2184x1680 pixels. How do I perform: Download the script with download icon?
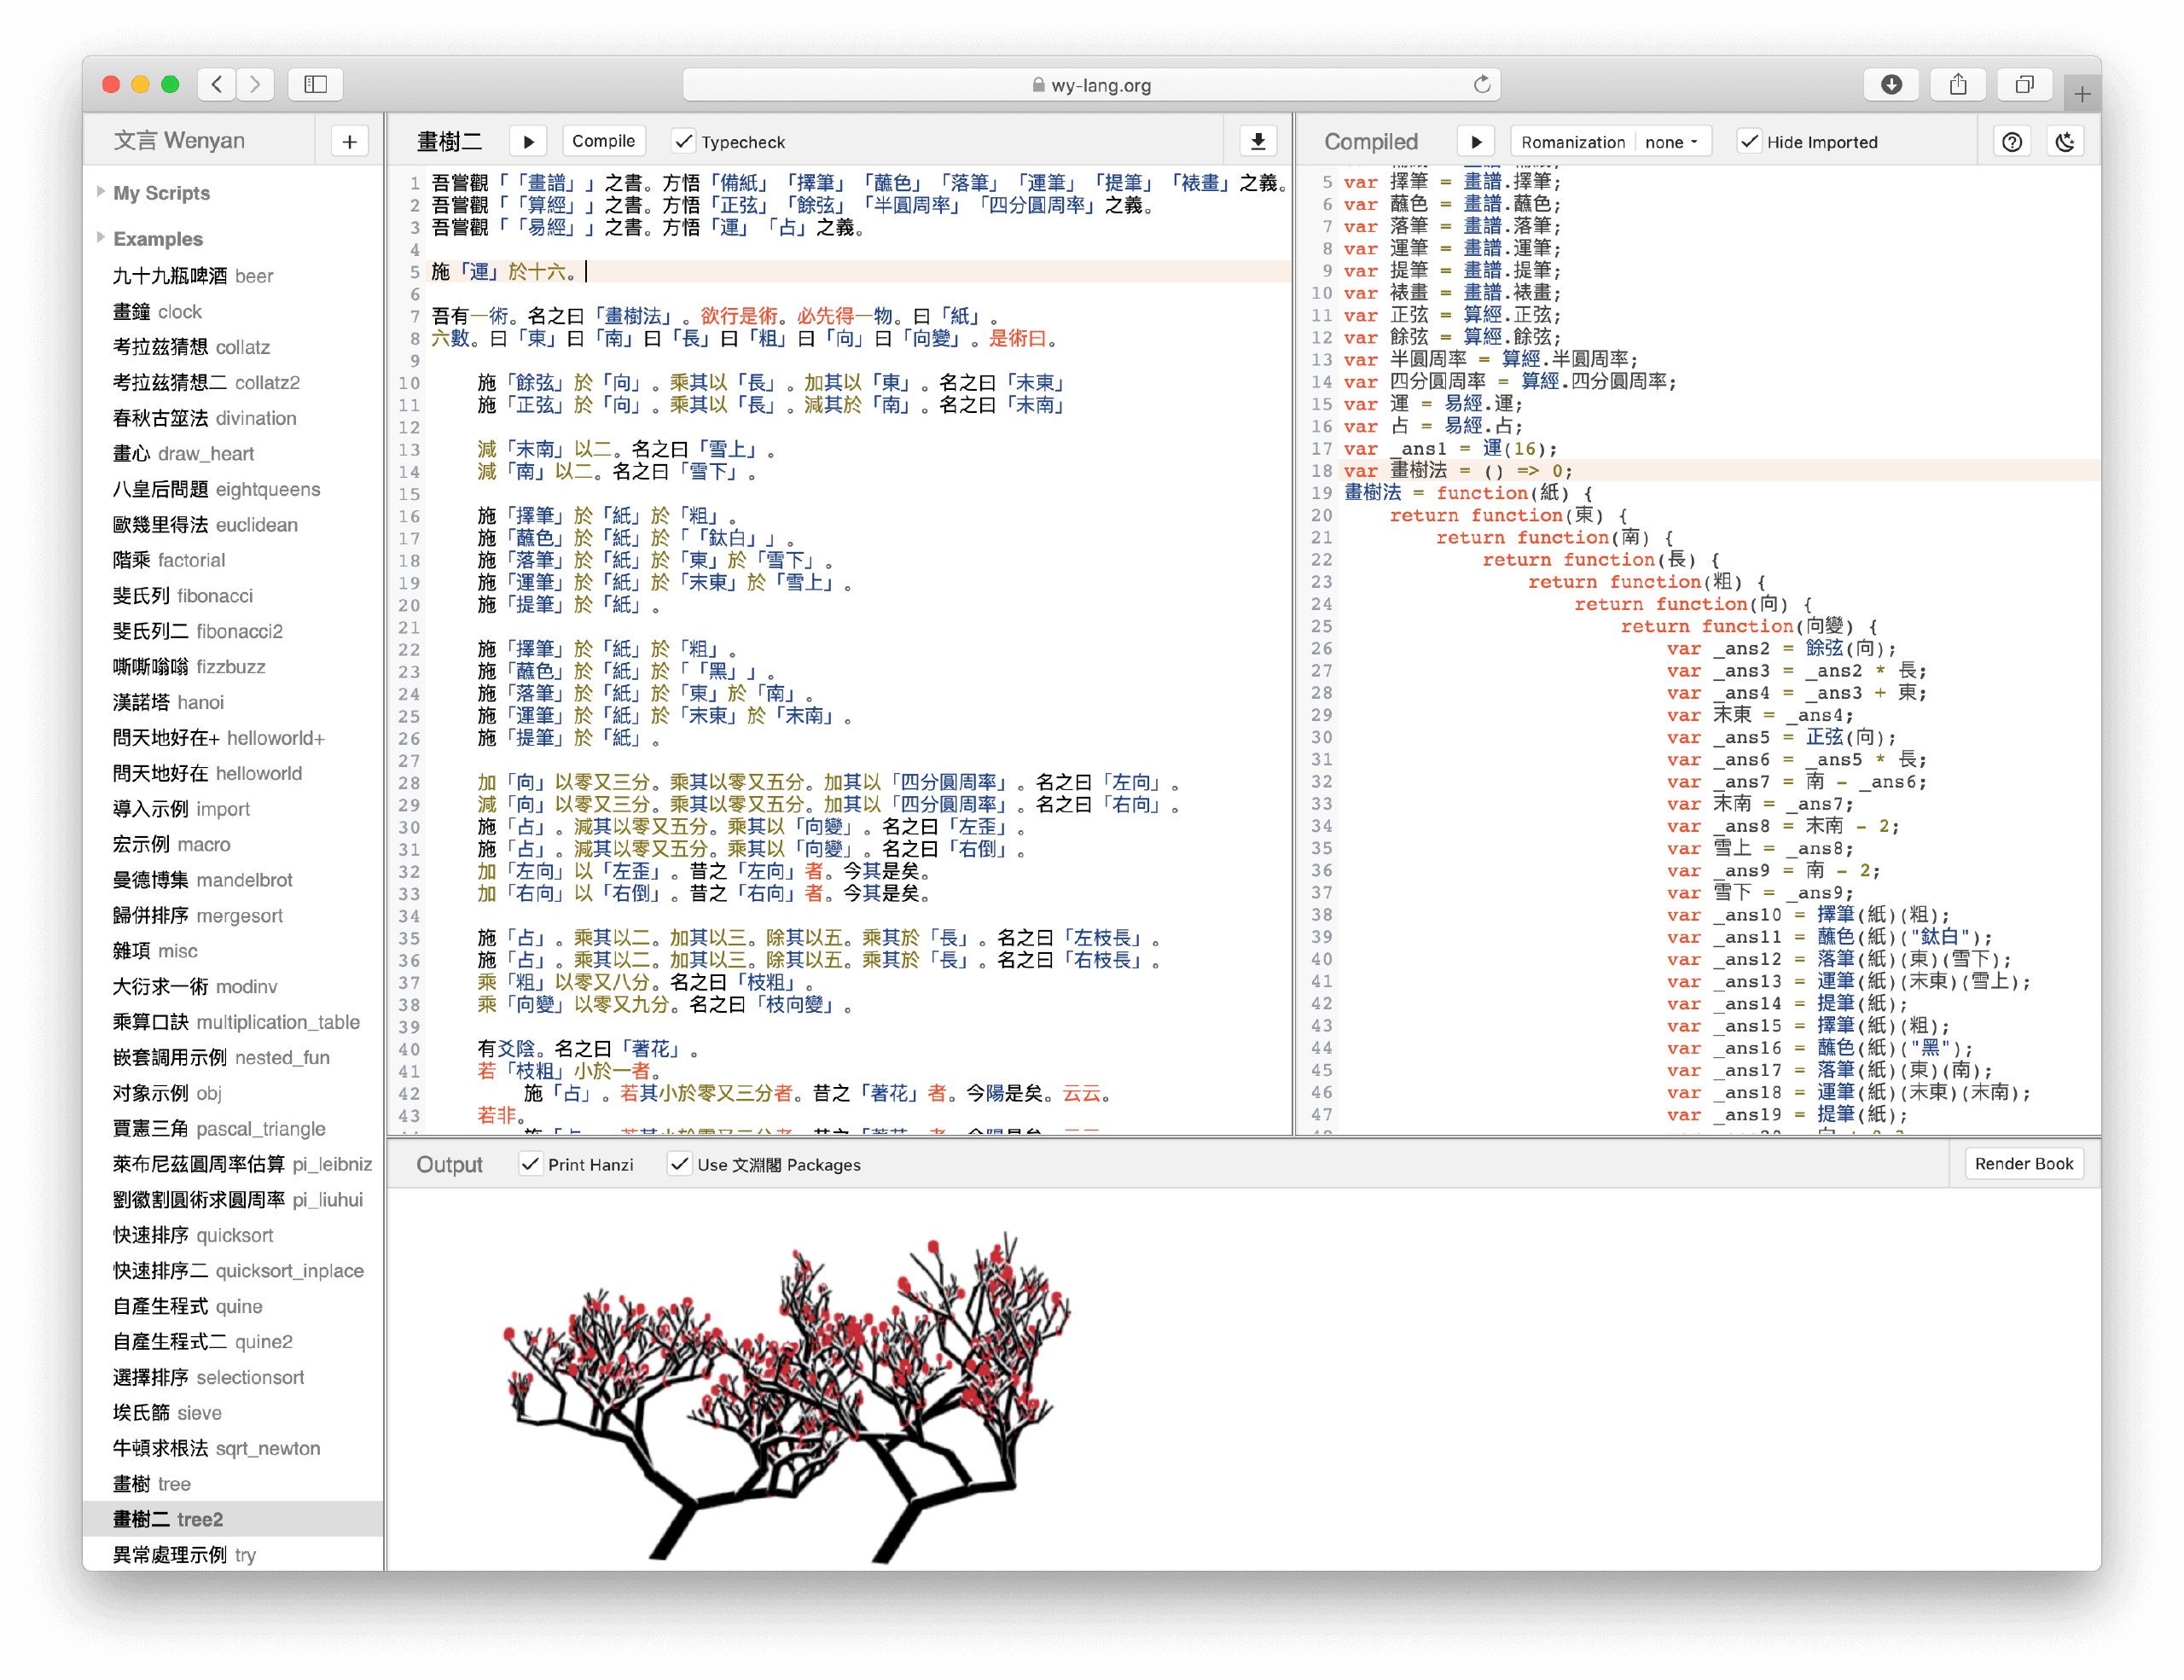coord(1258,141)
